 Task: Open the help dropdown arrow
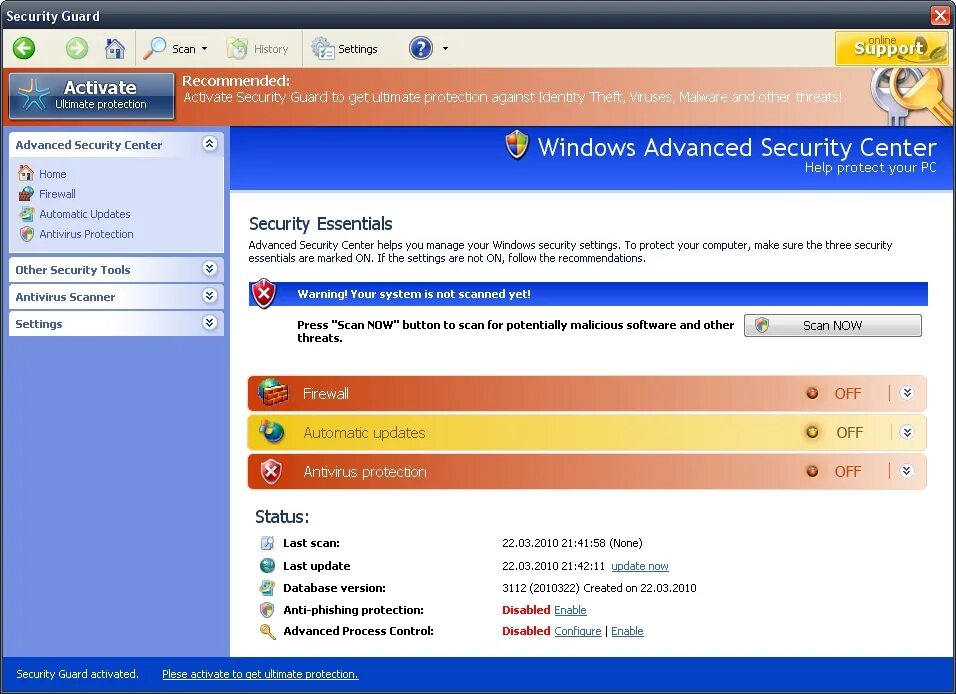[x=445, y=49]
